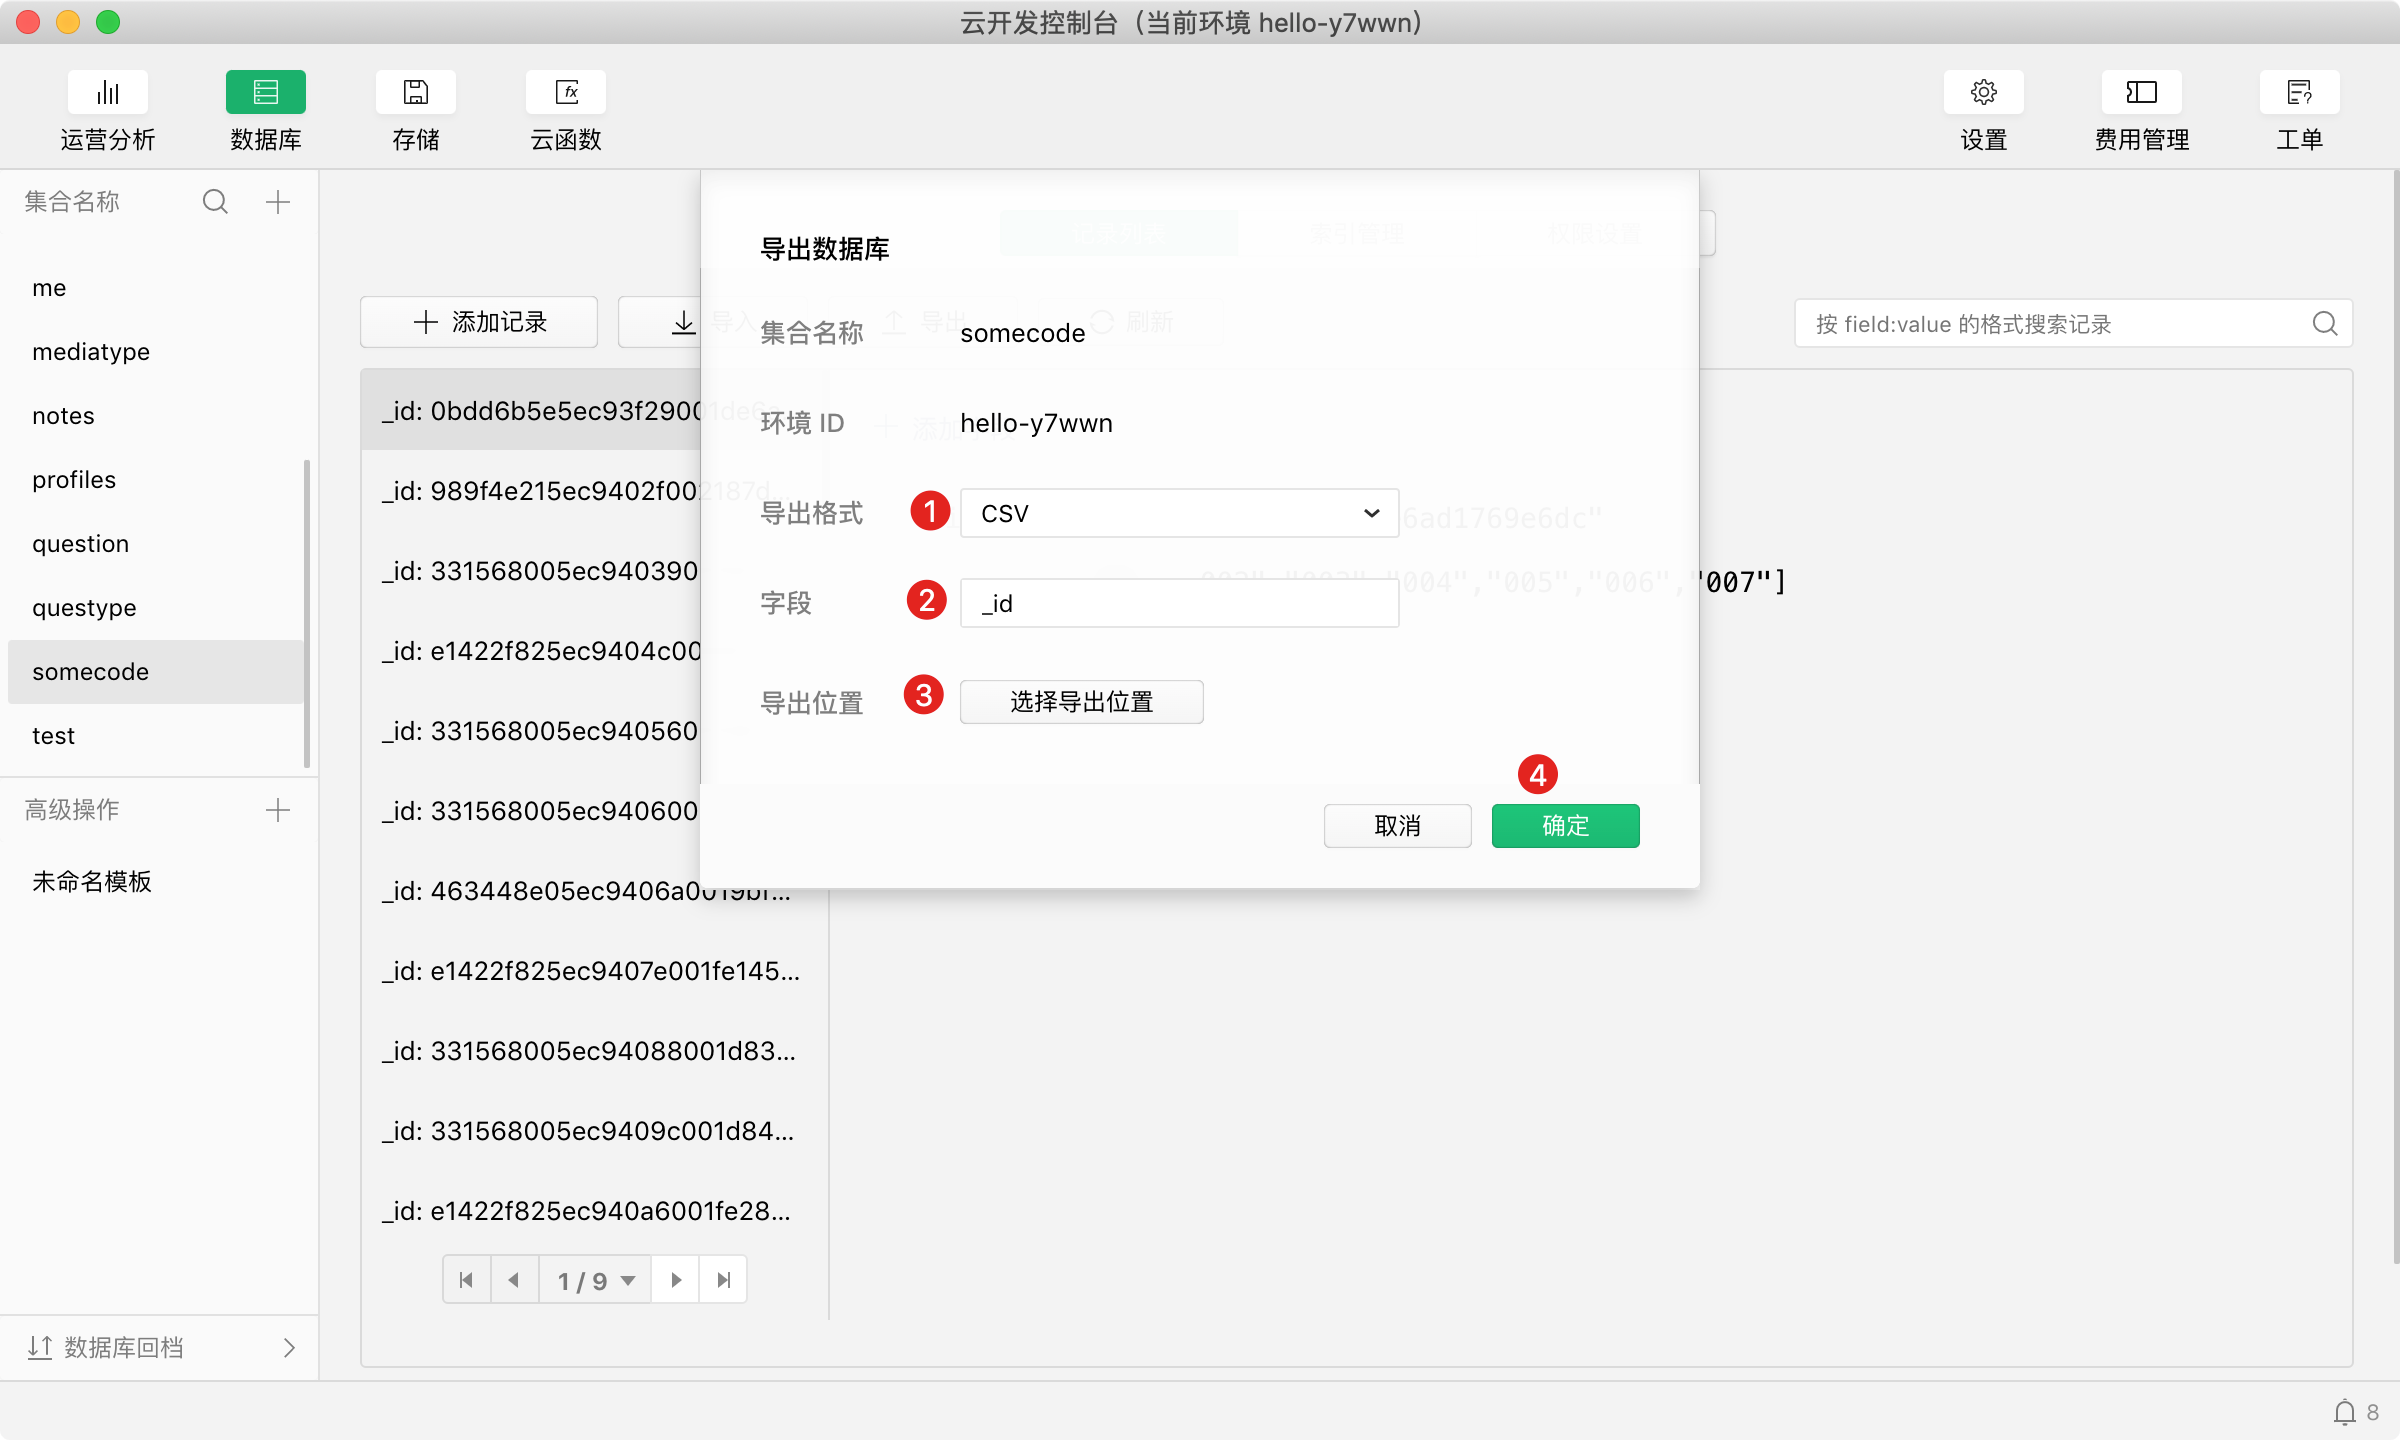The width and height of the screenshot is (2400, 1440).
Task: Click the 存储 storage icon
Action: 415,93
